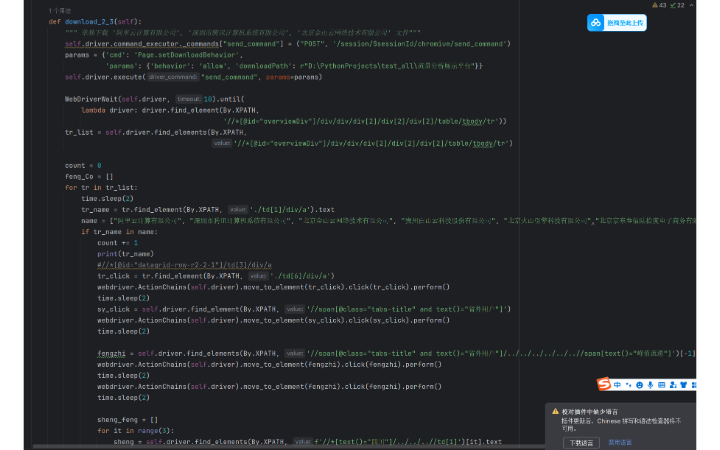Viewport: 720px width, 450px height.
Task: Toggle punctuation mode in Sogou toolbar
Action: (628, 385)
